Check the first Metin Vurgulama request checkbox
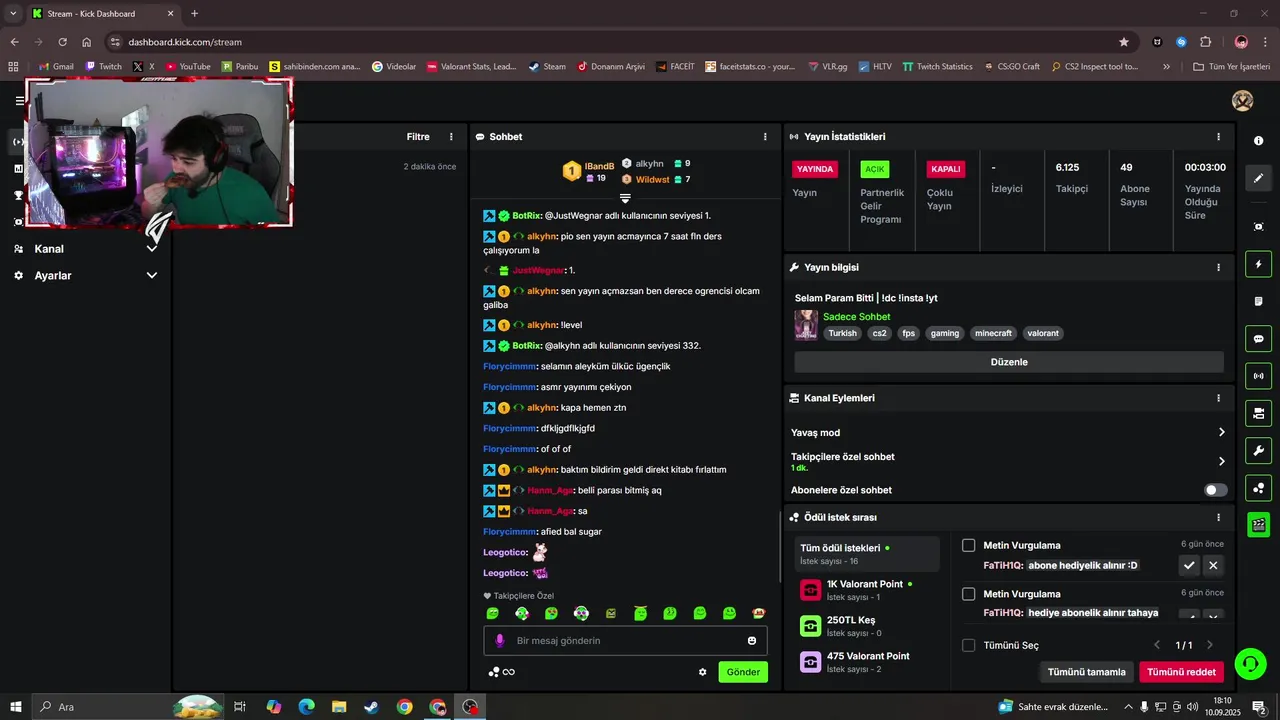 [968, 545]
